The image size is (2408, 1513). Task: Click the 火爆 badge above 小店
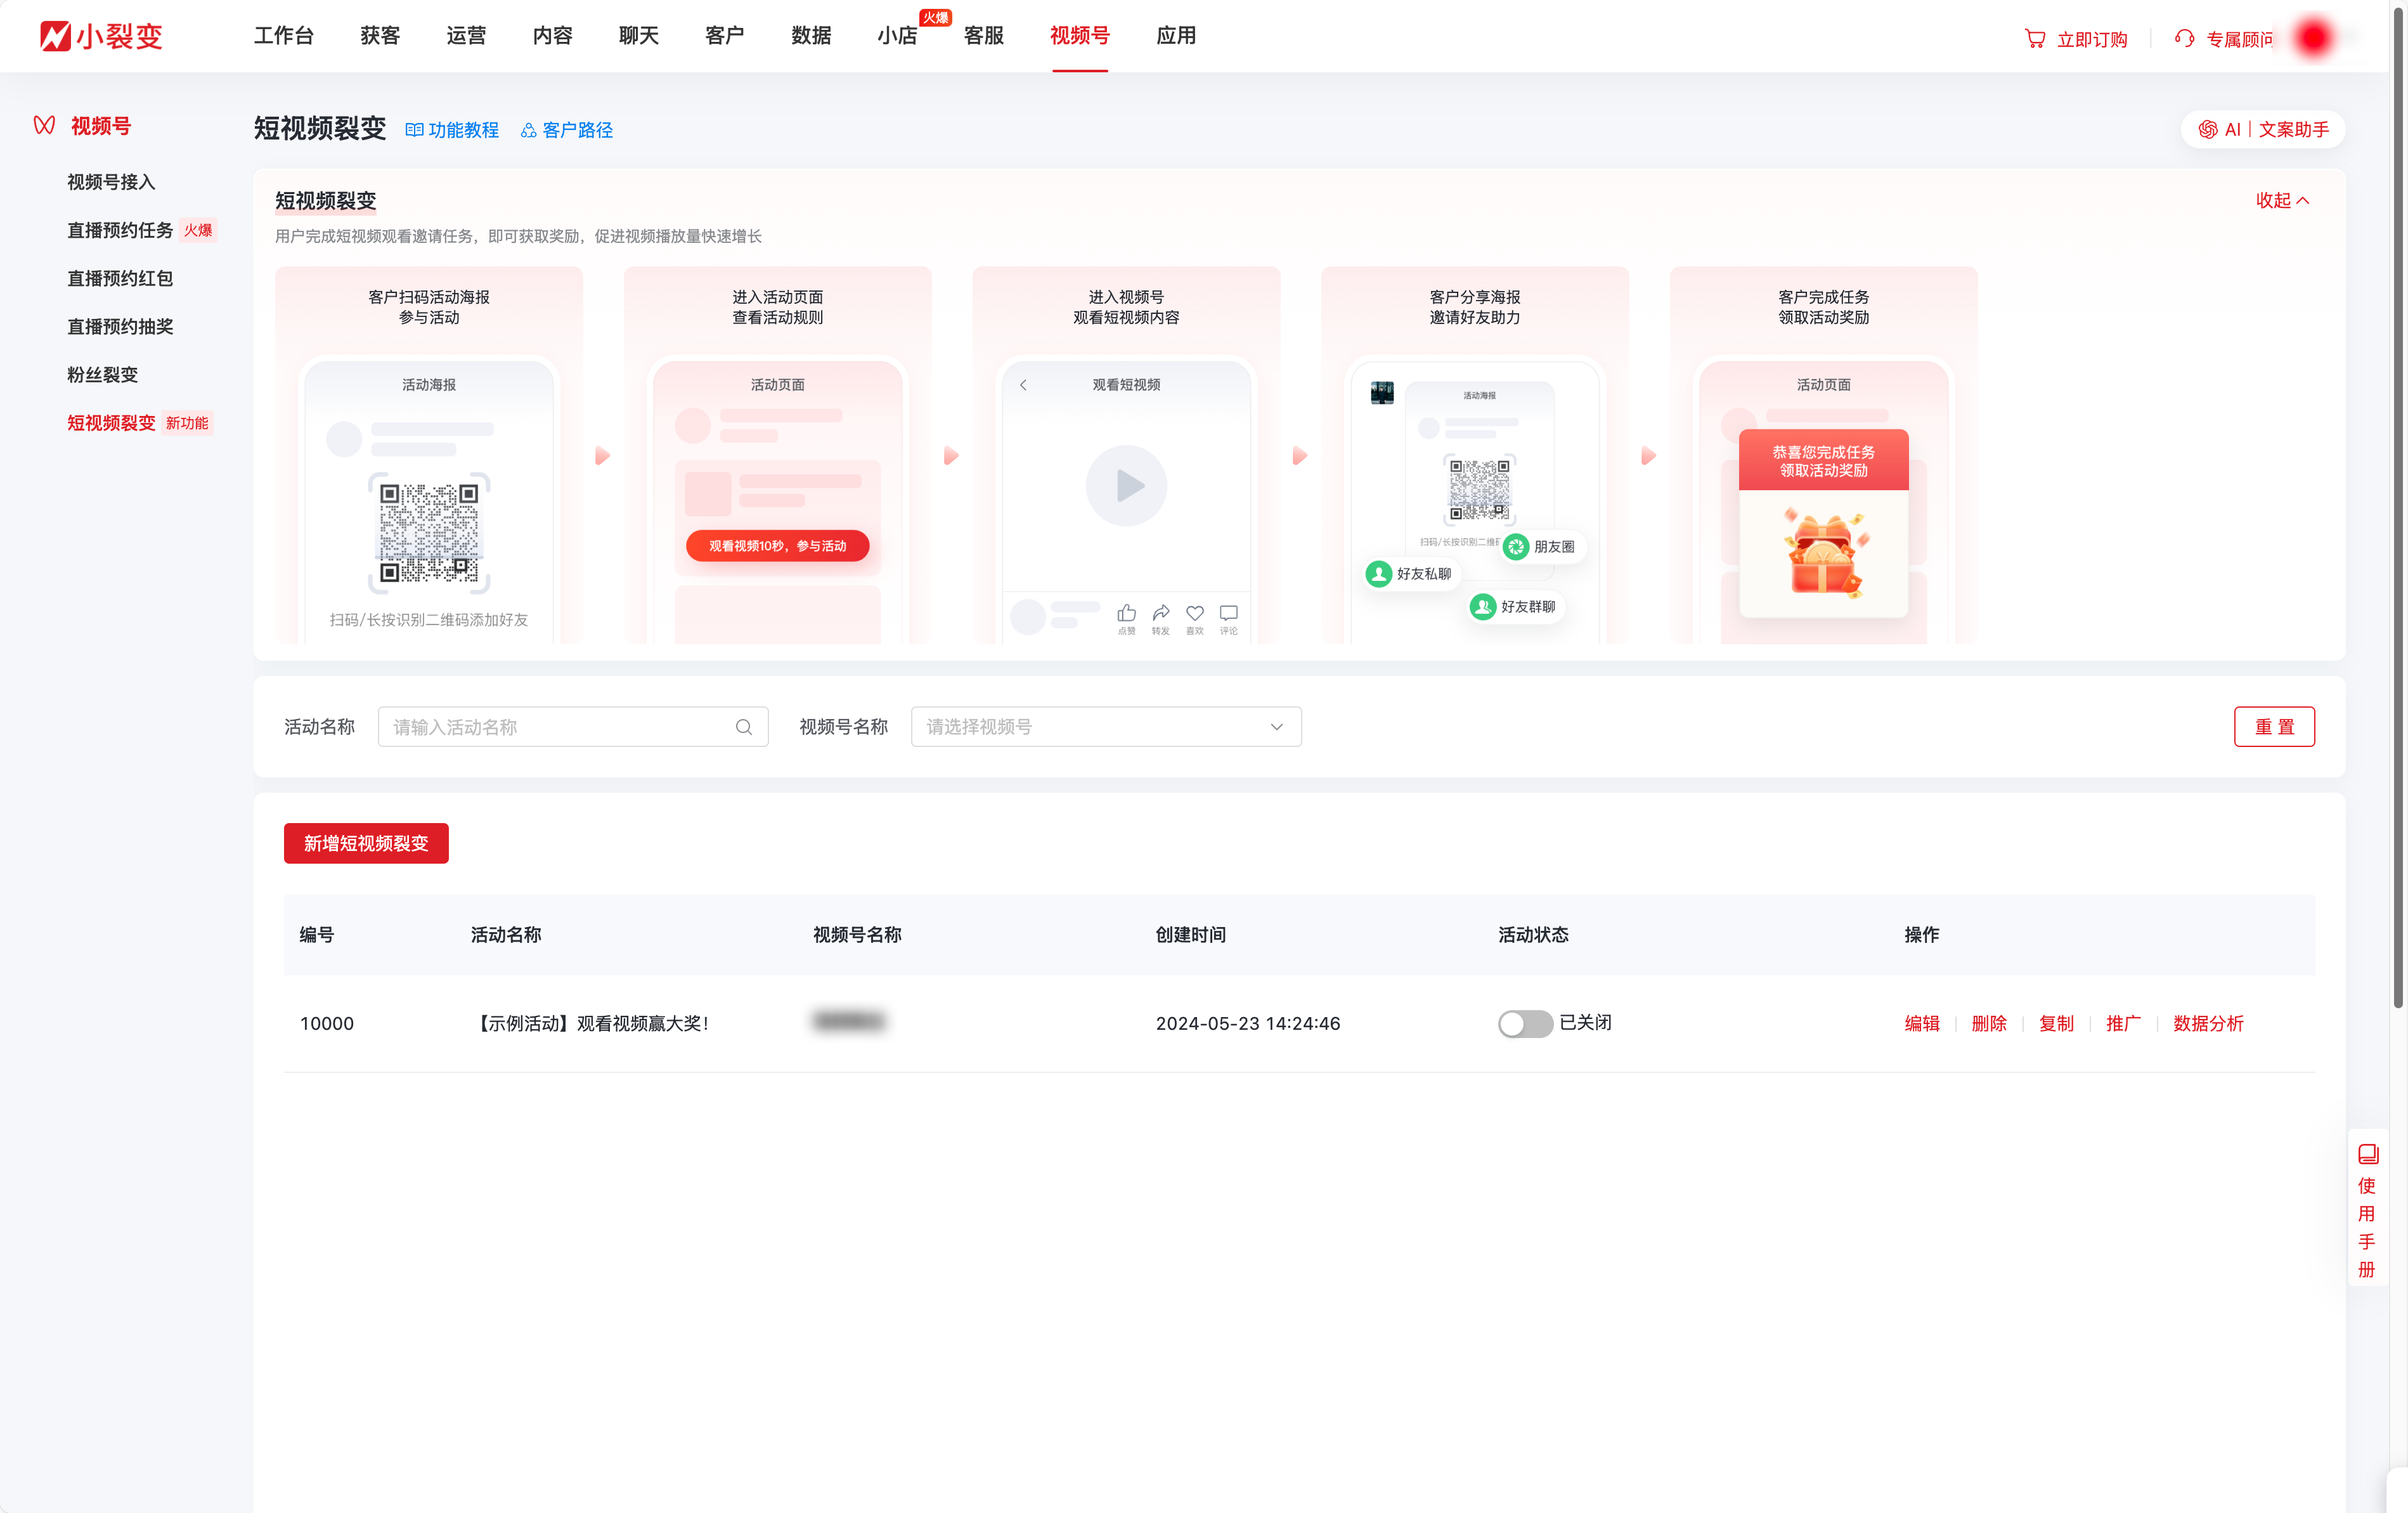935,18
